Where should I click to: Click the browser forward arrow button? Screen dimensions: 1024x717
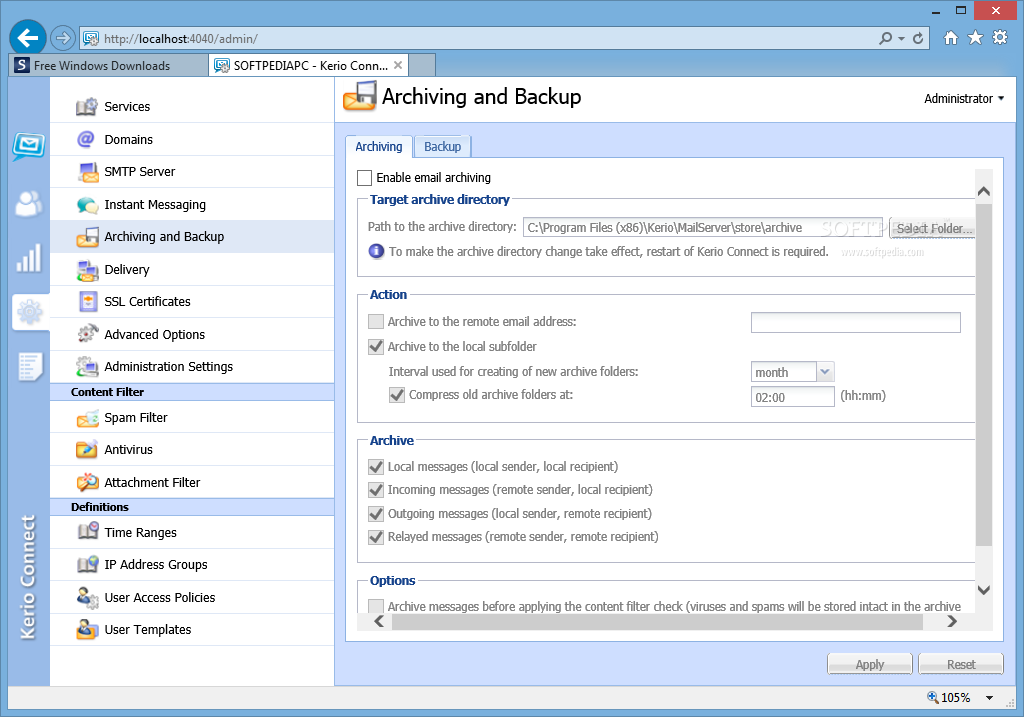click(63, 39)
